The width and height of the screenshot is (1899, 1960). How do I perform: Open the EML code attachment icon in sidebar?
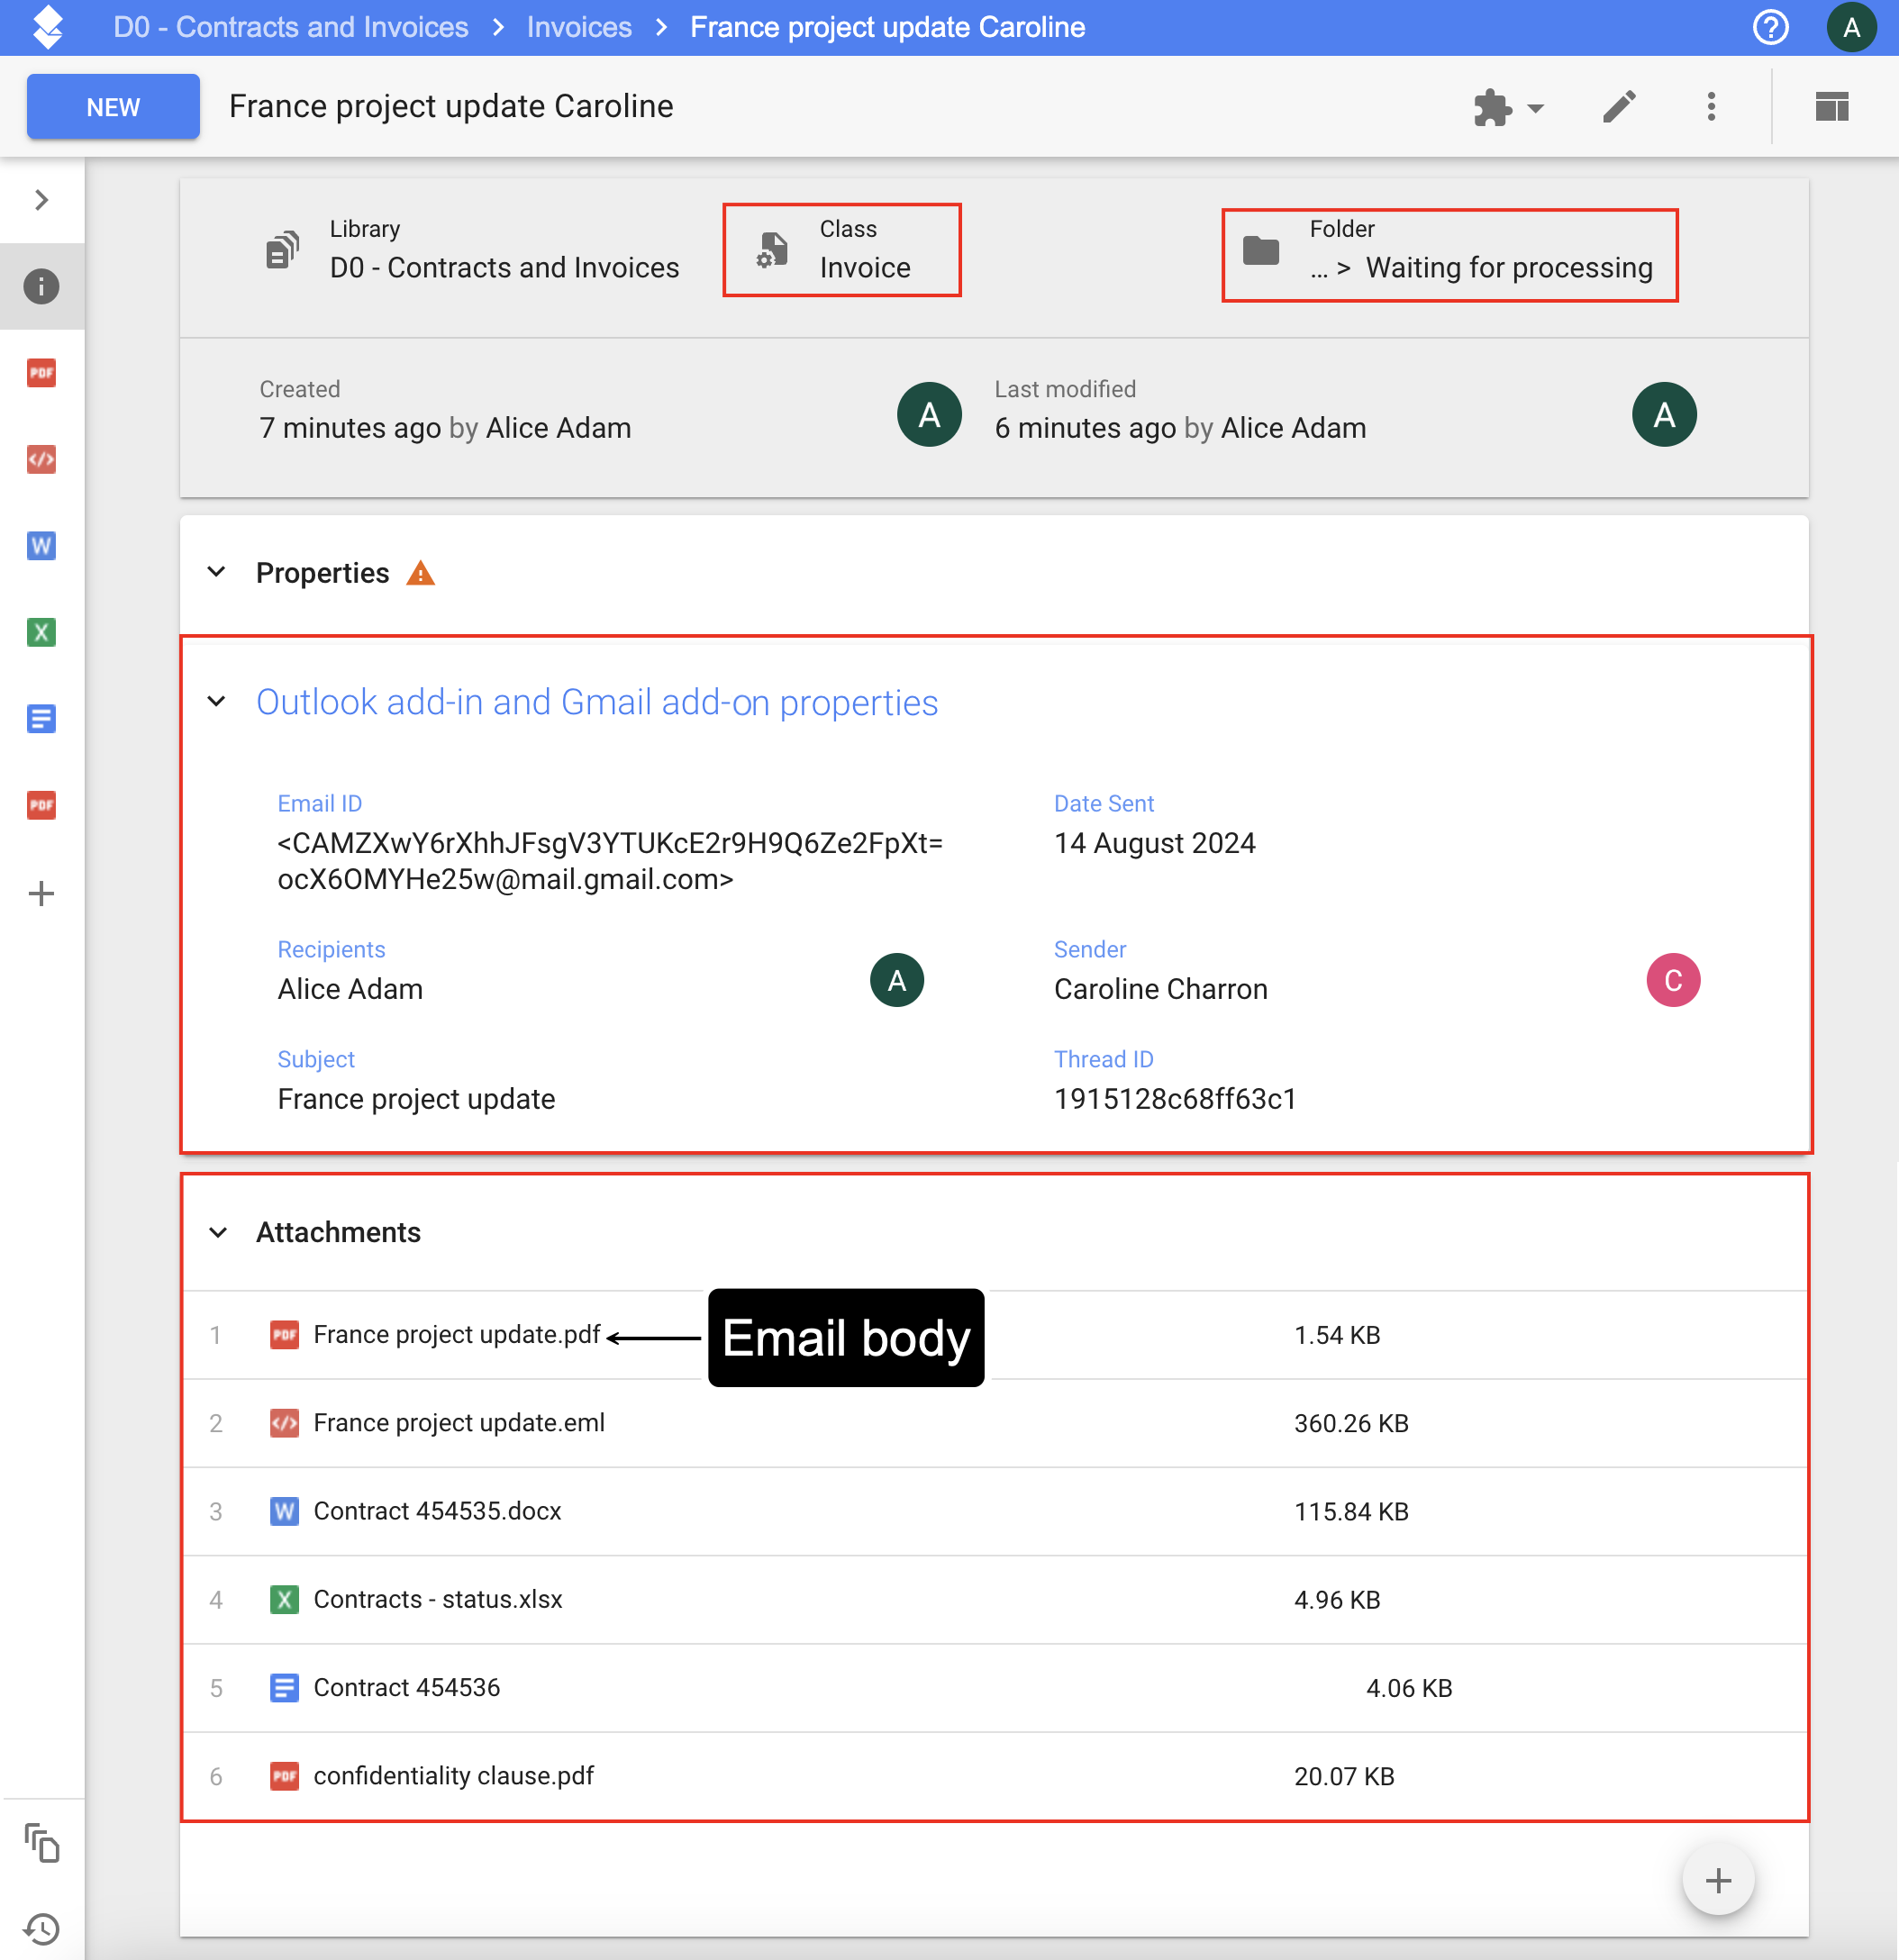[41, 460]
